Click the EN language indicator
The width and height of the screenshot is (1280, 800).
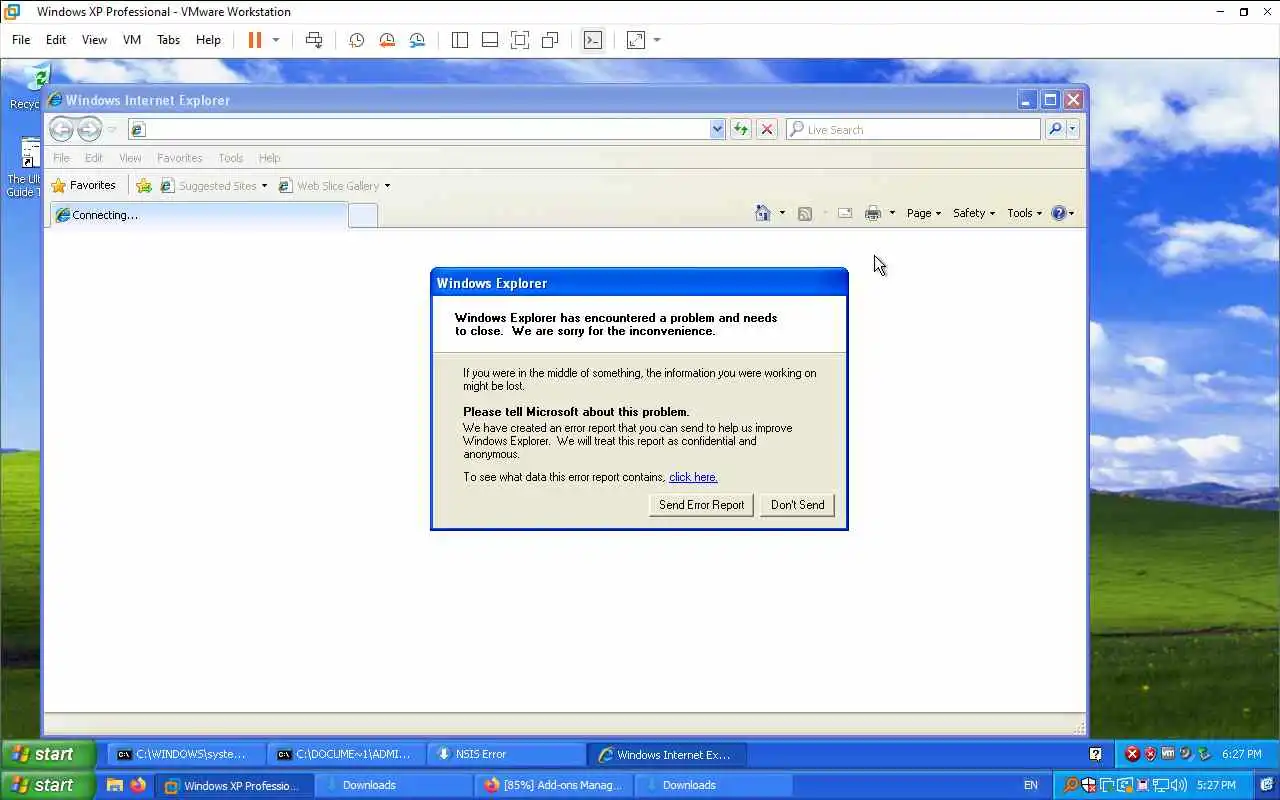(x=1031, y=785)
